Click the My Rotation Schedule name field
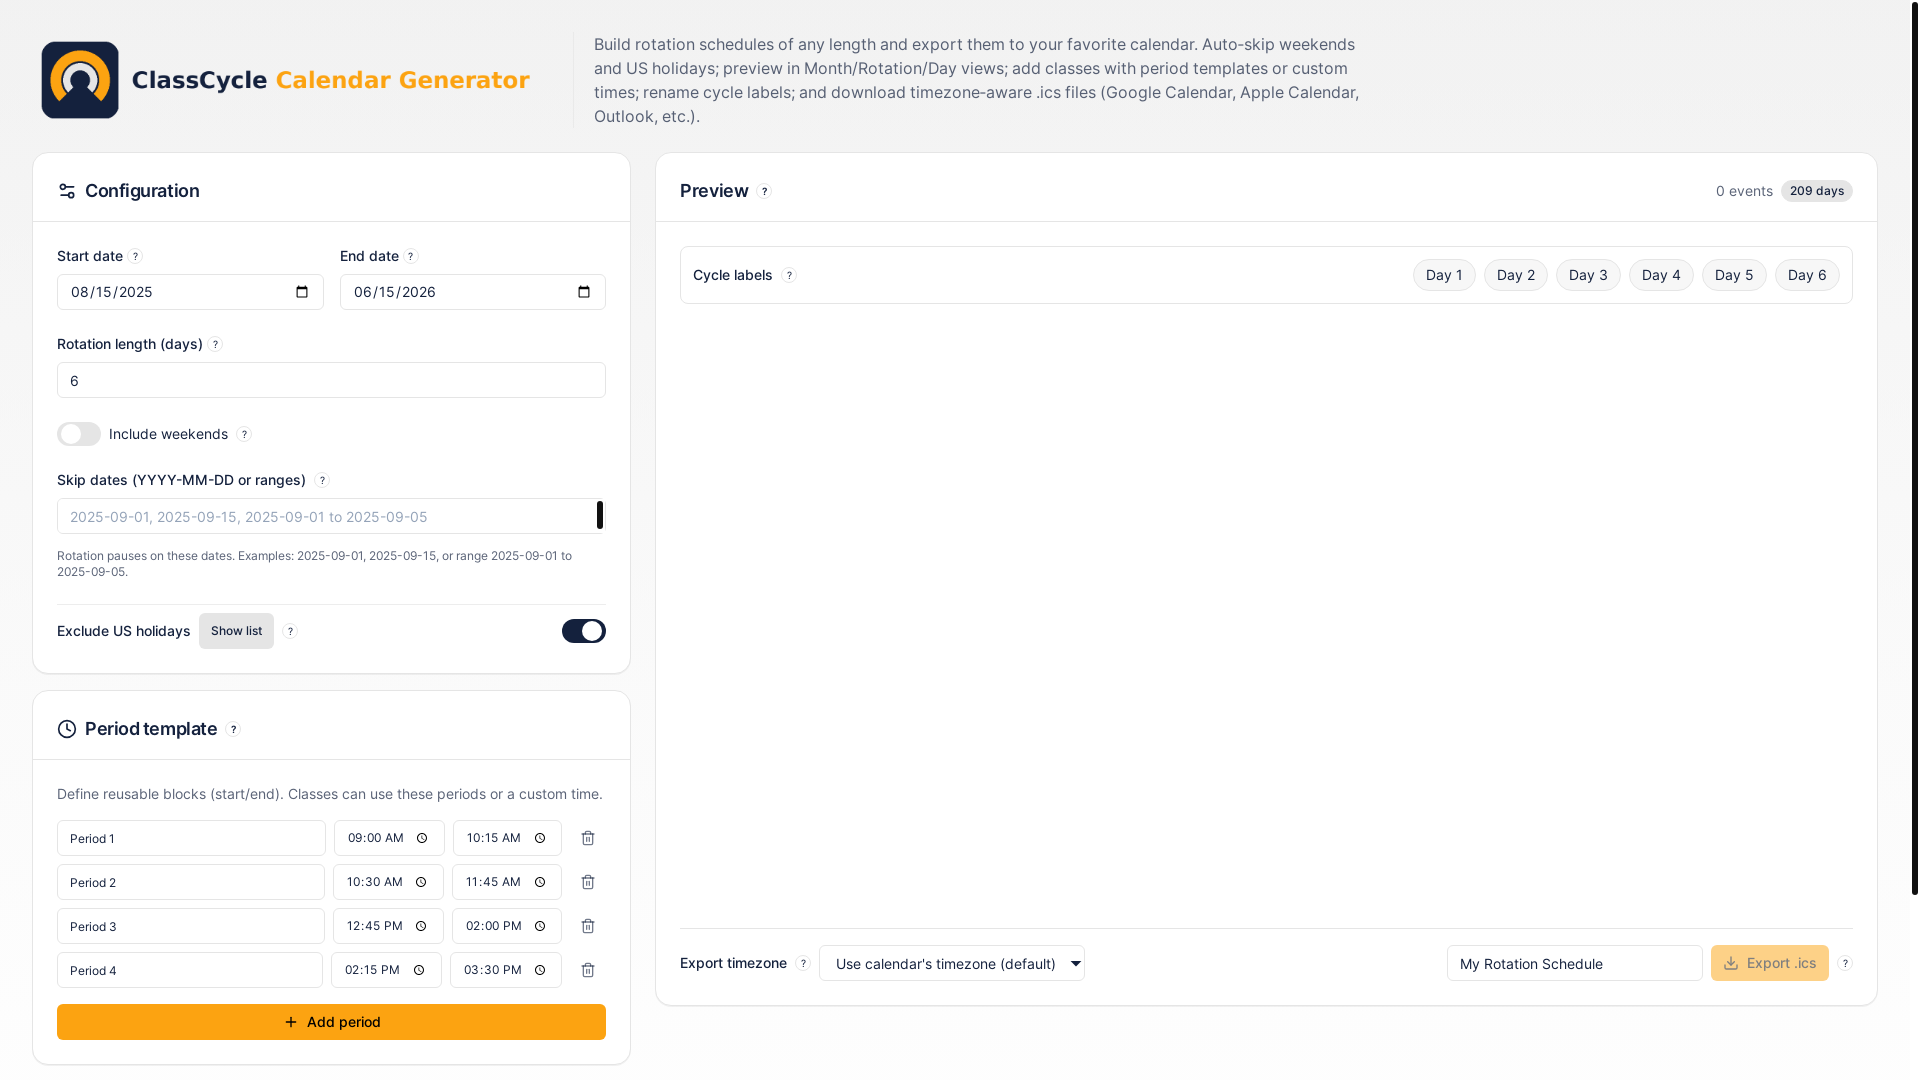Image resolution: width=1920 pixels, height=1080 pixels. [1575, 963]
